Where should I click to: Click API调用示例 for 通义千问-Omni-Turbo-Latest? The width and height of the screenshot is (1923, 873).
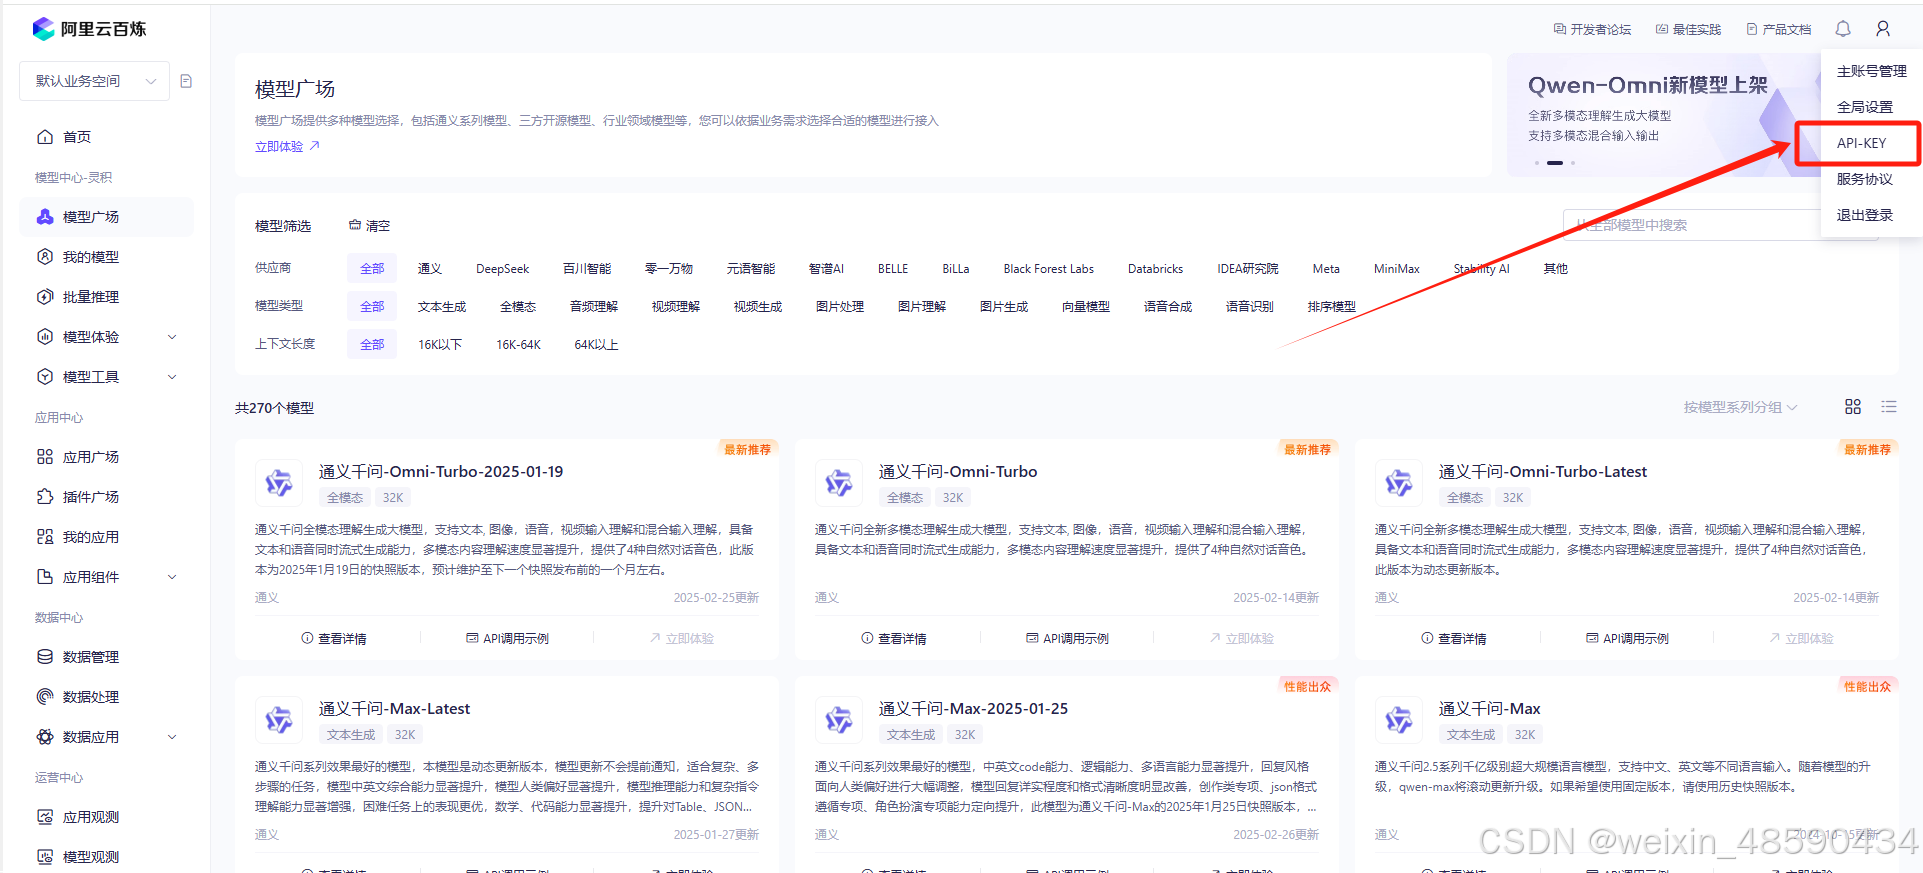[1627, 638]
